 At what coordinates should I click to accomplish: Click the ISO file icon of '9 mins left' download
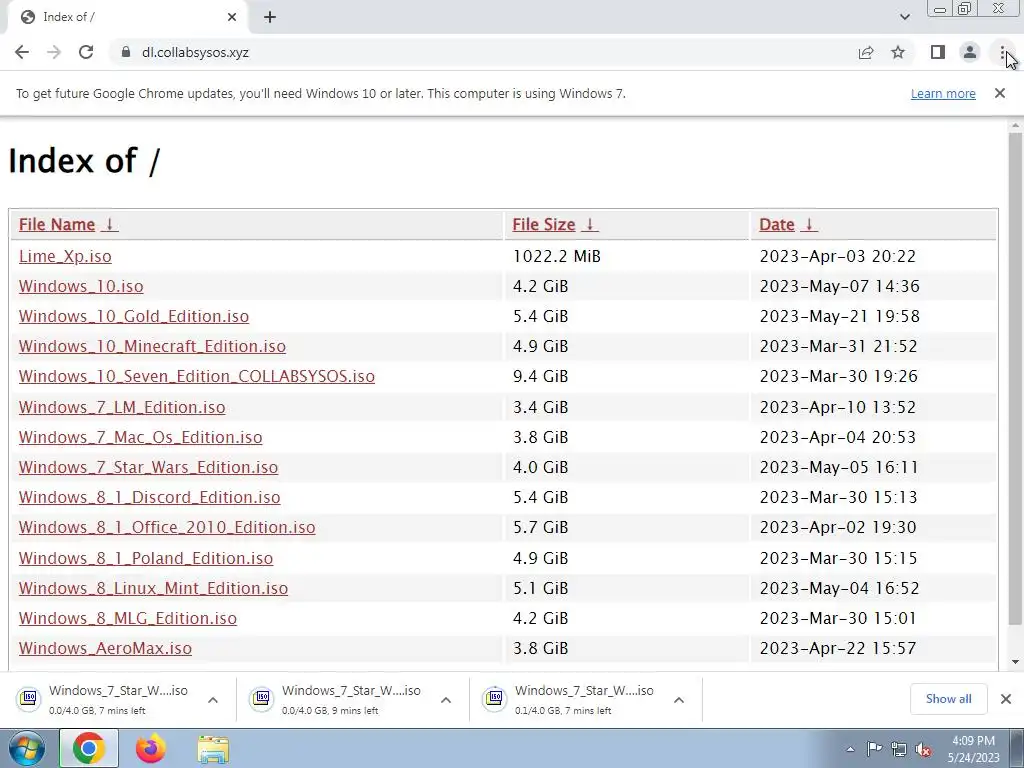tap(261, 699)
